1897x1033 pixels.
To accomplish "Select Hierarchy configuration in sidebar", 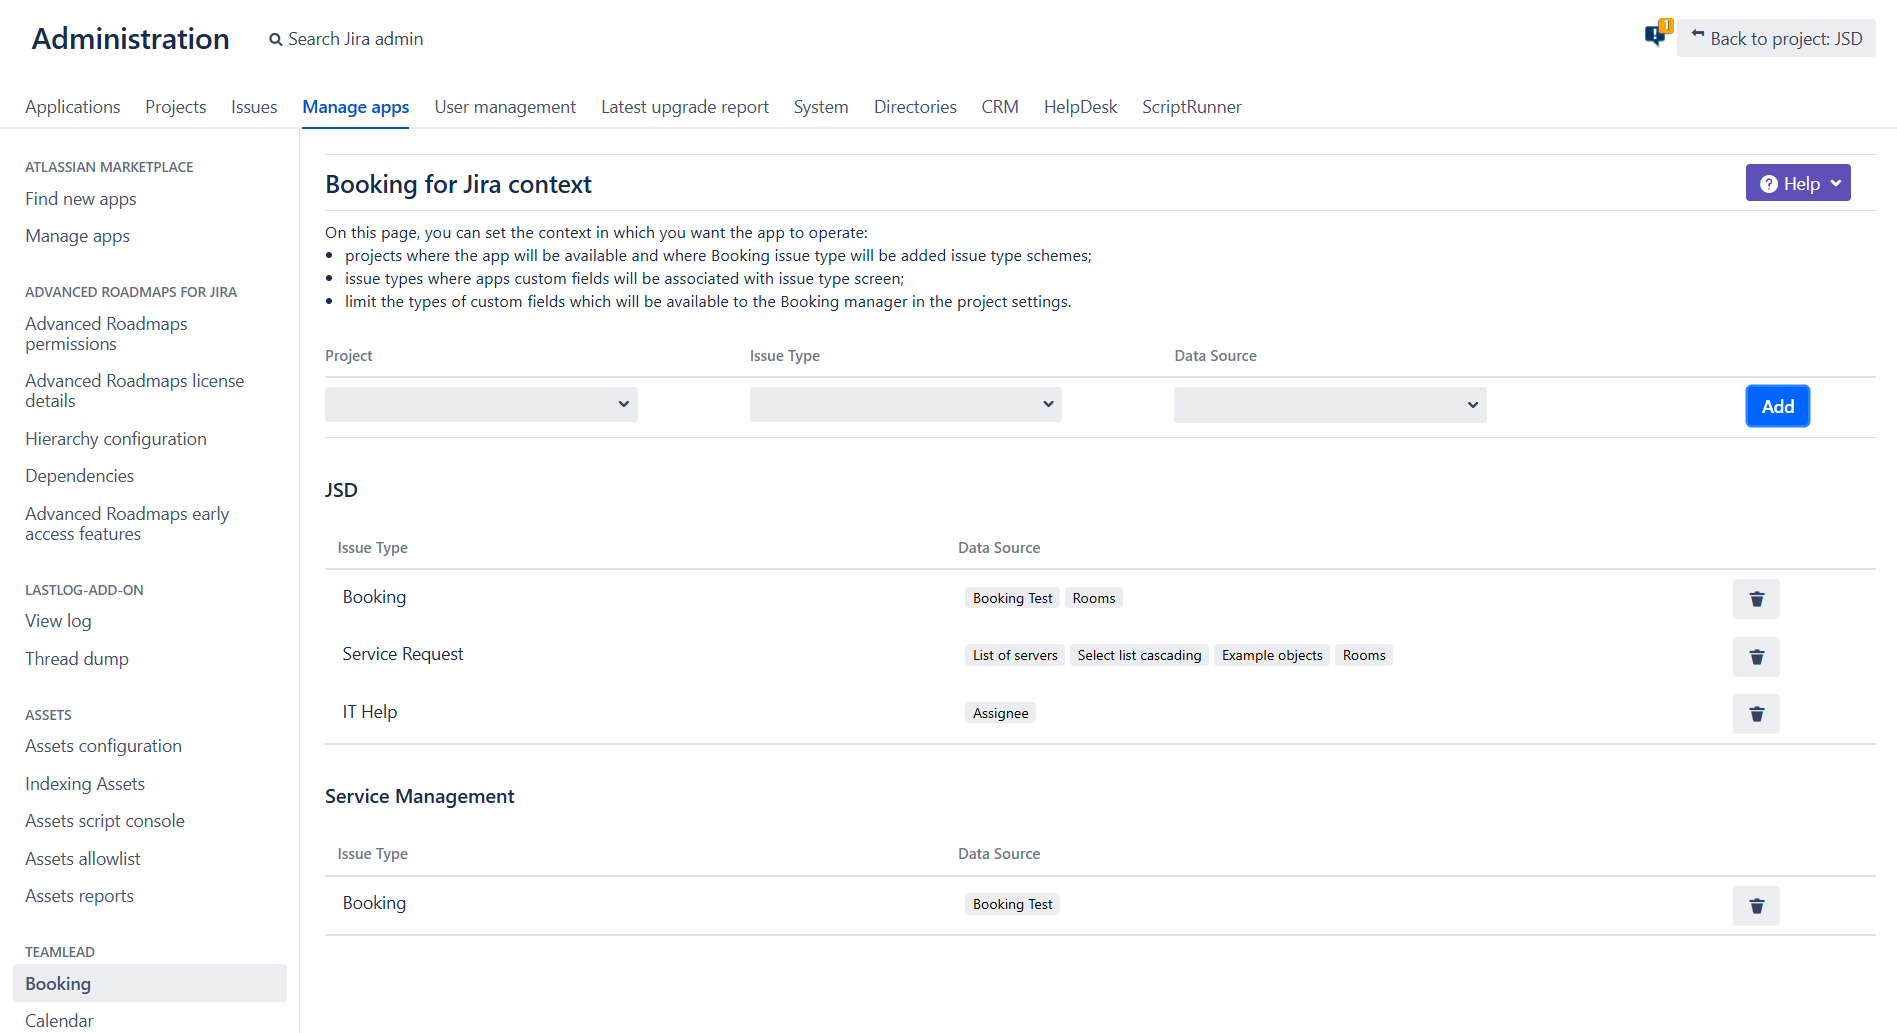I will point(116,439).
